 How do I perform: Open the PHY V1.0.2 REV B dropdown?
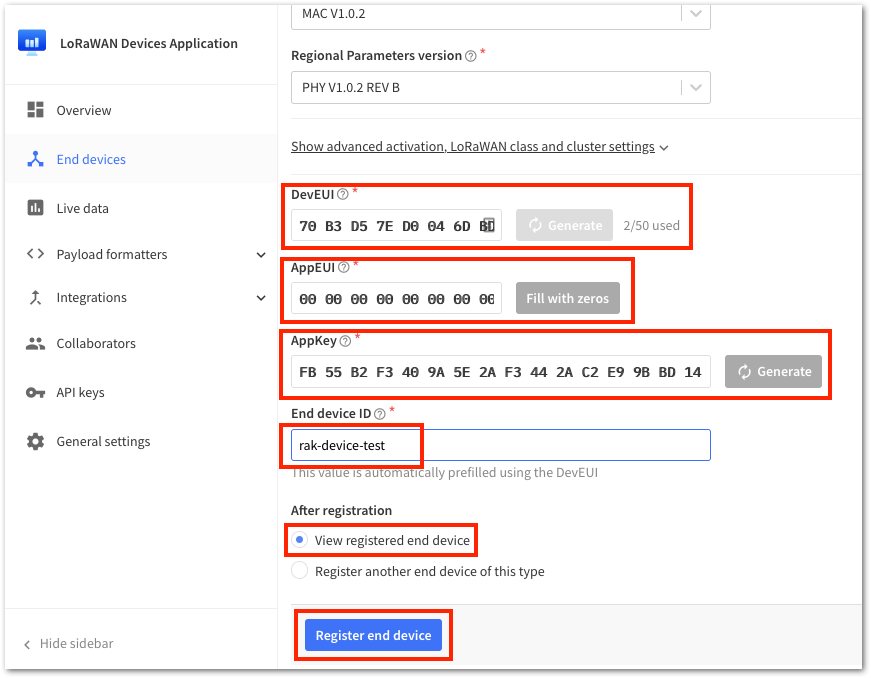pos(500,87)
